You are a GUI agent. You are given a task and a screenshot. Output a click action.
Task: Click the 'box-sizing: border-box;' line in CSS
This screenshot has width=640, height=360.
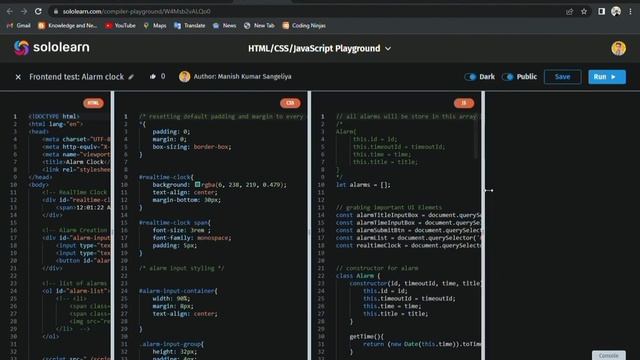click(x=192, y=147)
